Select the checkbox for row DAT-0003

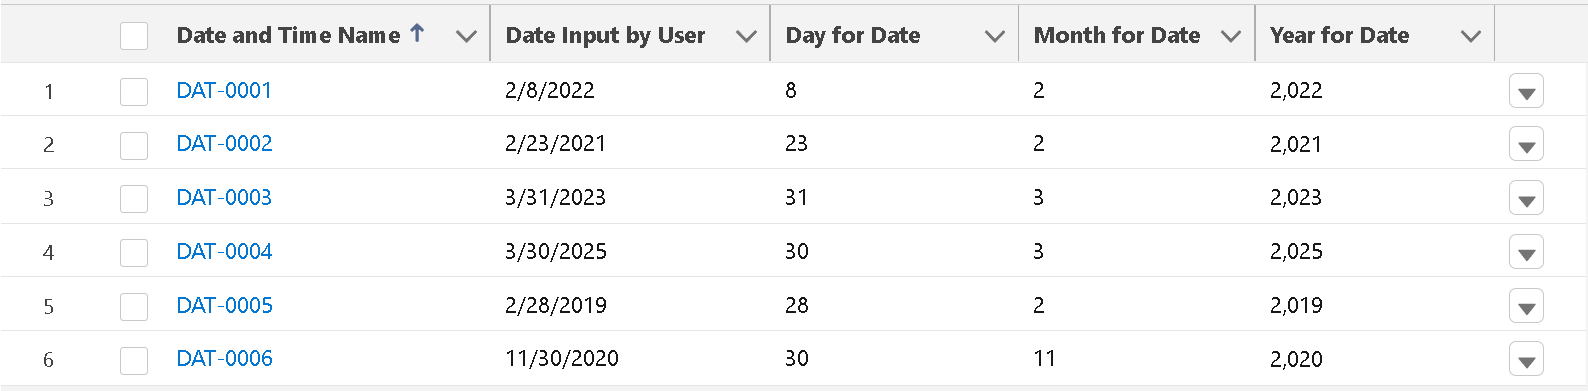(x=134, y=198)
